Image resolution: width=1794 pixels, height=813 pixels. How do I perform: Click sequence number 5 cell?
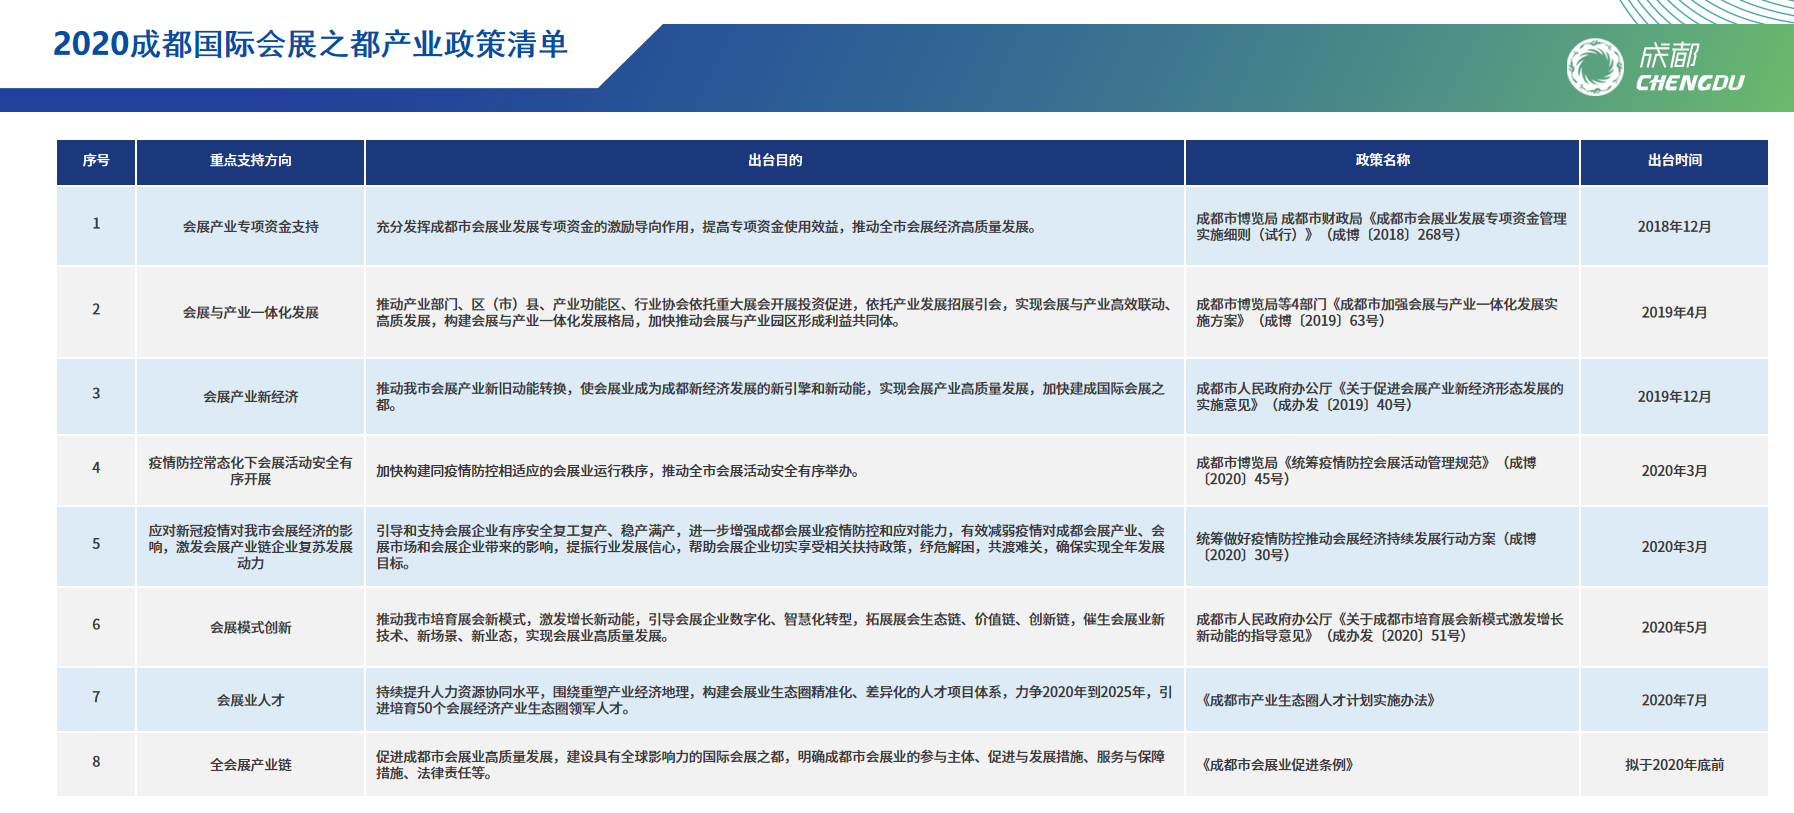(x=96, y=544)
